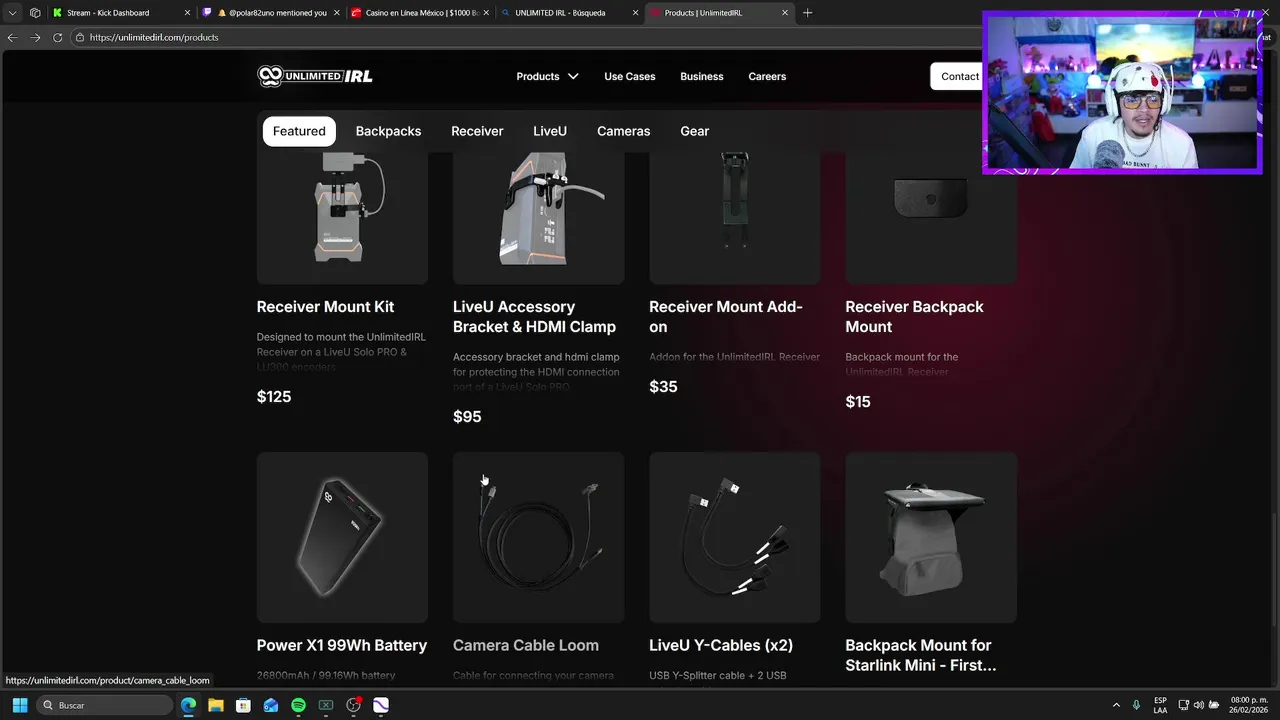Click the Receiver Backpack Mount title
This screenshot has height=720, width=1280.
tap(914, 317)
